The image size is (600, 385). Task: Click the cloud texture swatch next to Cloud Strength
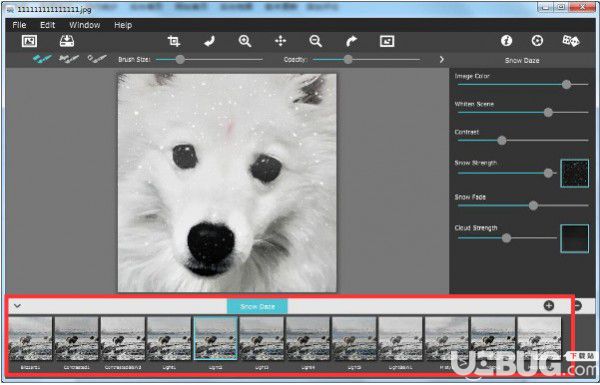(574, 238)
